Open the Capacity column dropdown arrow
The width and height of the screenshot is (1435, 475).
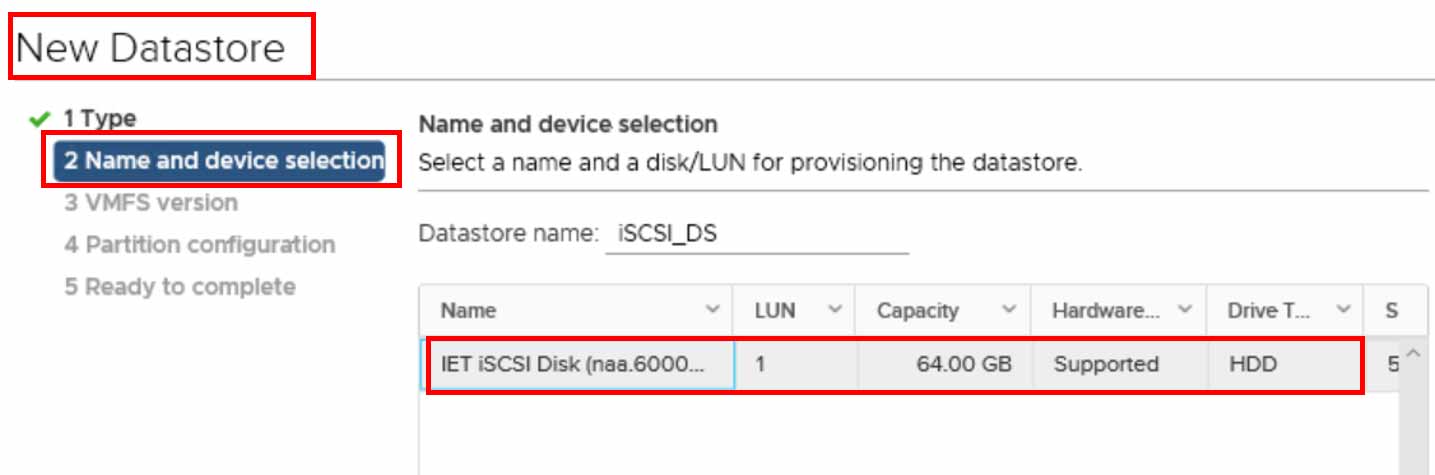[1009, 310]
